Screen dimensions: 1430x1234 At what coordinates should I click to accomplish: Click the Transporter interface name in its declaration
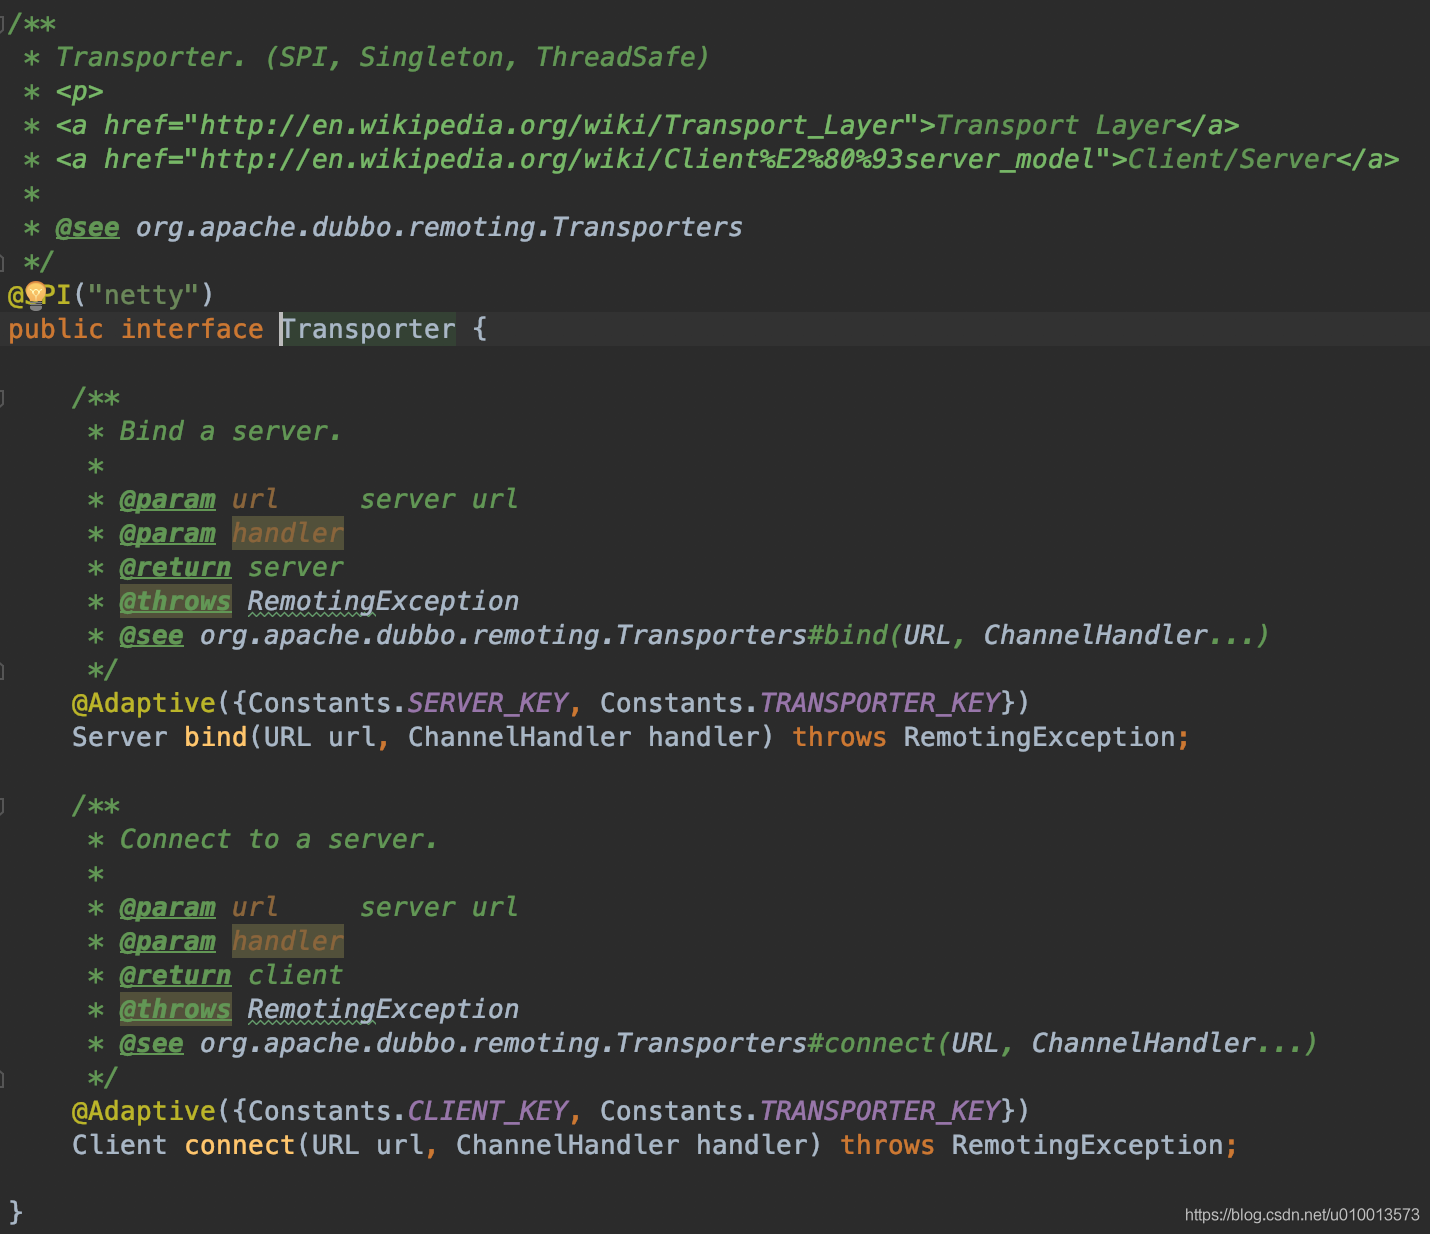pyautogui.click(x=369, y=329)
